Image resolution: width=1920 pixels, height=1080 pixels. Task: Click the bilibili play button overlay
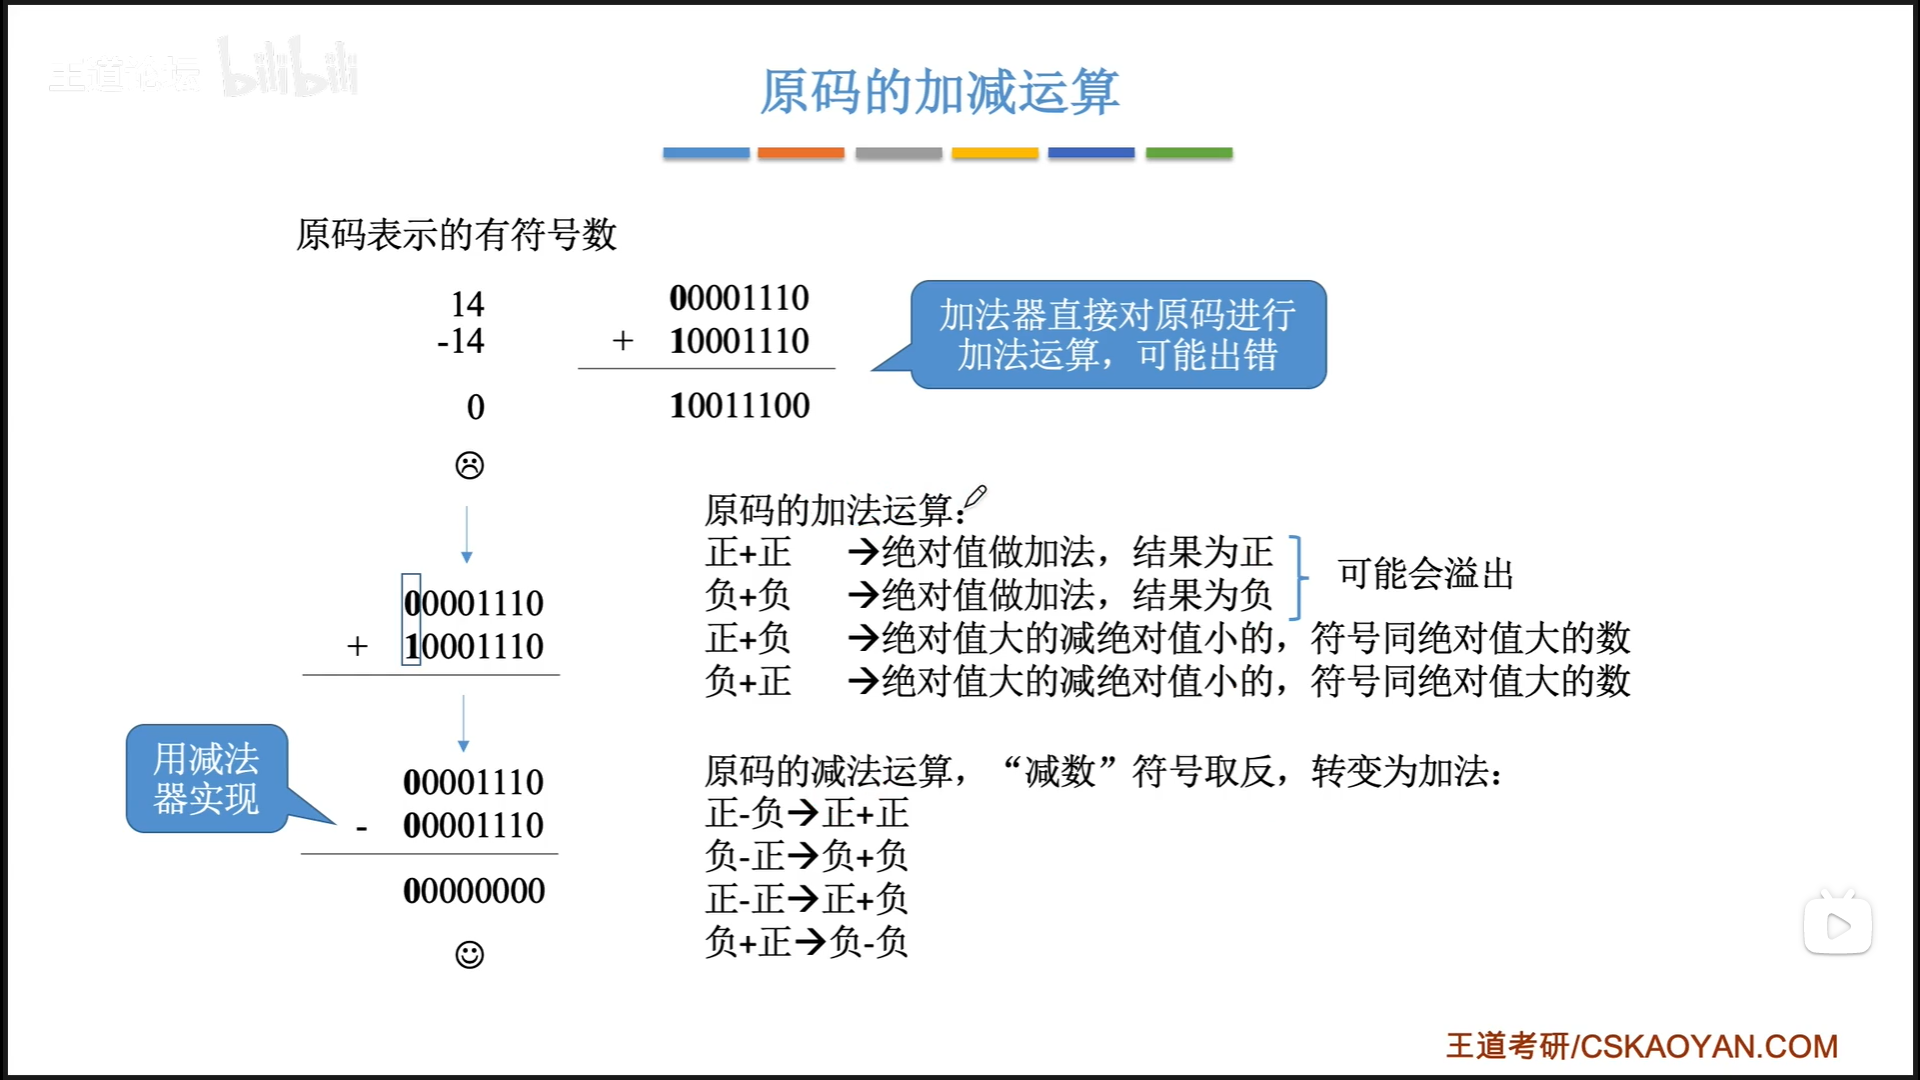pyautogui.click(x=1837, y=925)
